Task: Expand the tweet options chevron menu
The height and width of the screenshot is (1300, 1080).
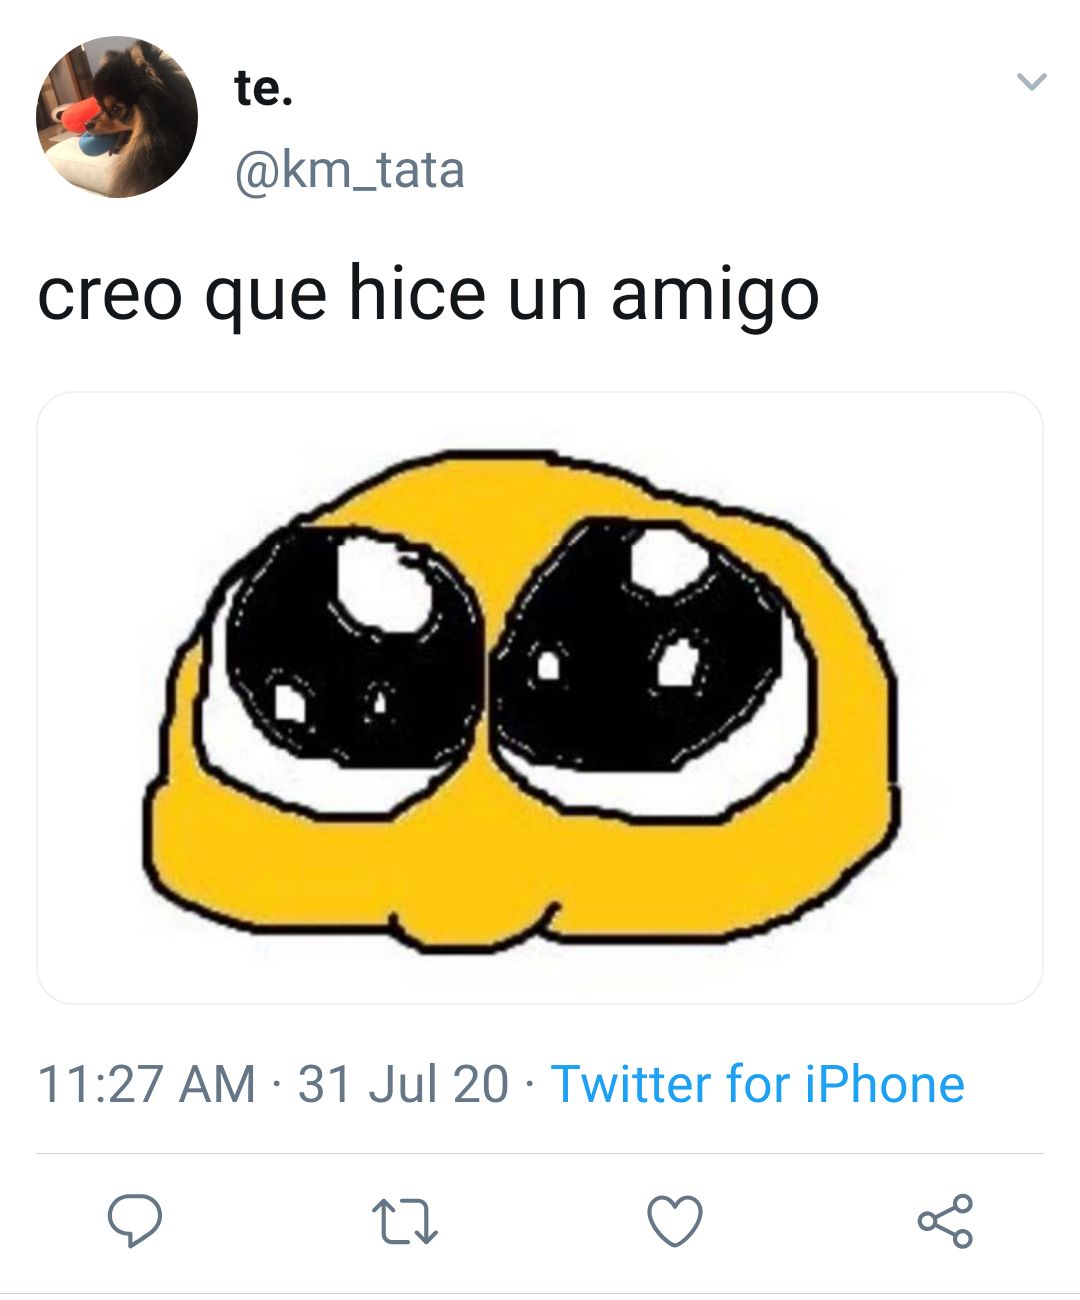Action: pyautogui.click(x=1031, y=81)
